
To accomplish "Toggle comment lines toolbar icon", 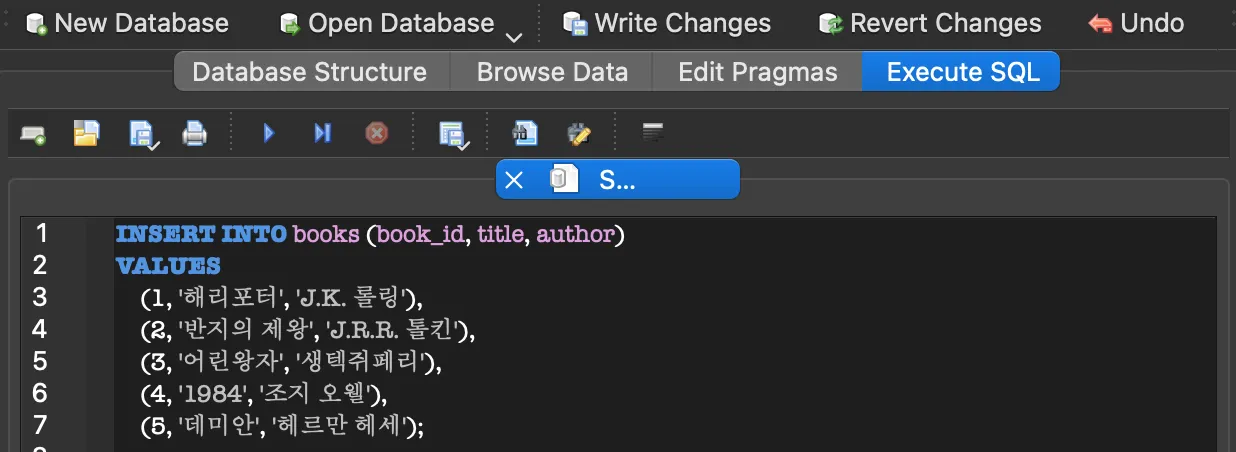I will 653,132.
